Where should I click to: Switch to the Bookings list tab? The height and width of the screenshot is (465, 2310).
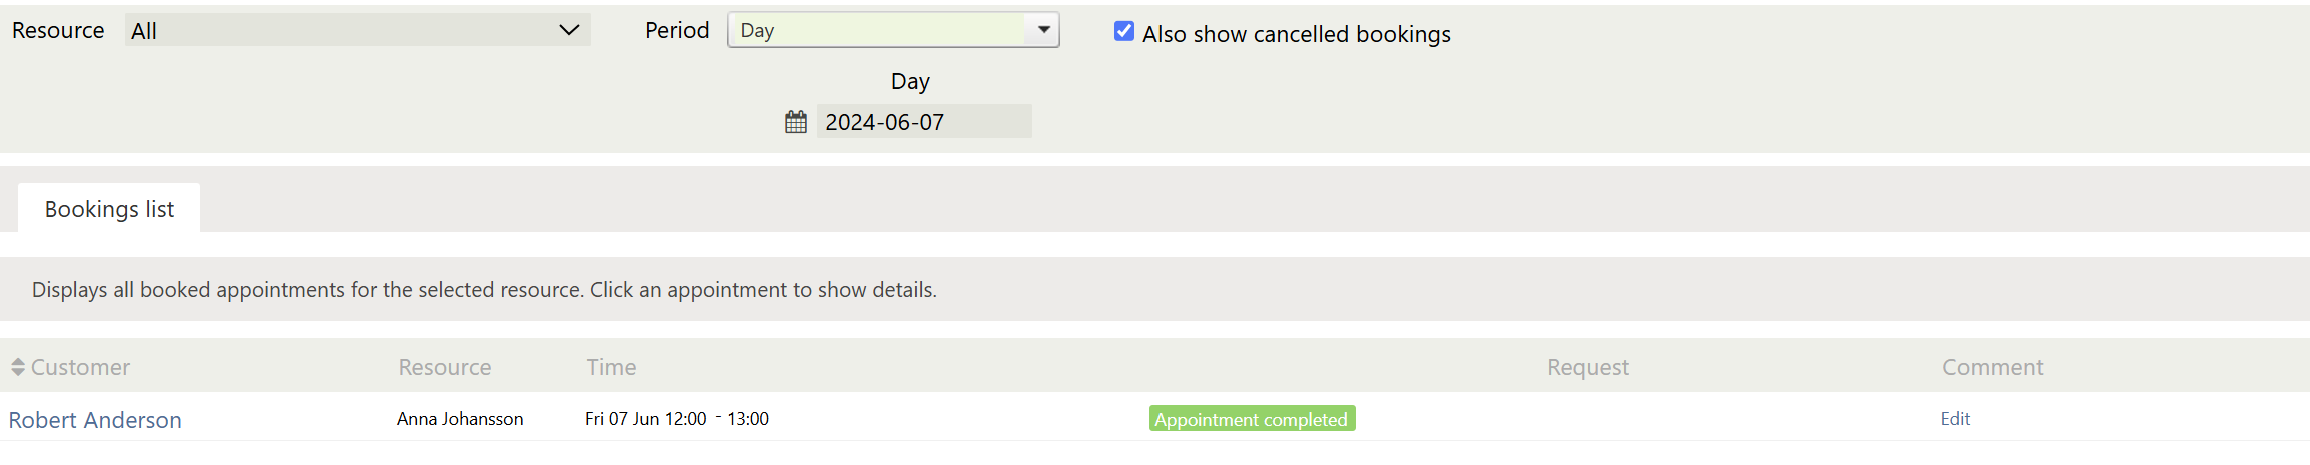(109, 209)
